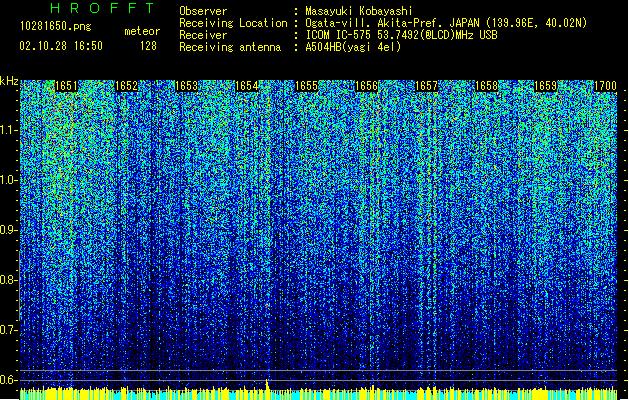Click the 1653 time marker
Screen dimensions: 629x400
187,86
